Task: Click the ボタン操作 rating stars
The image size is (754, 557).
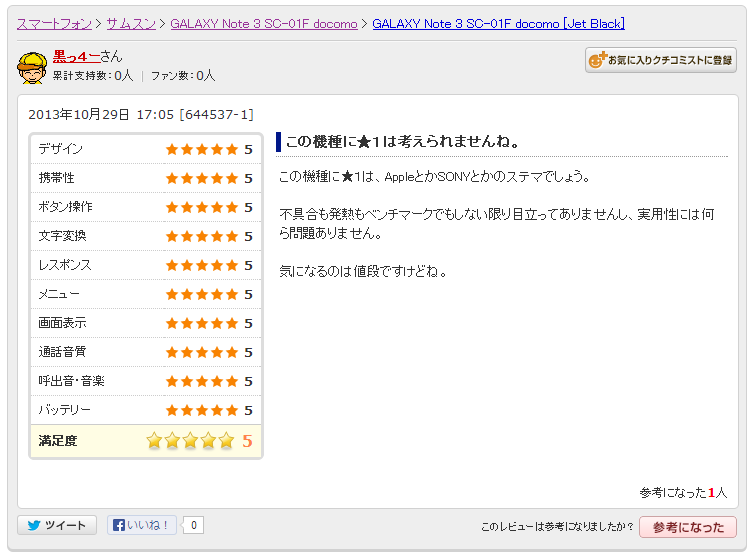Action: [x=202, y=207]
